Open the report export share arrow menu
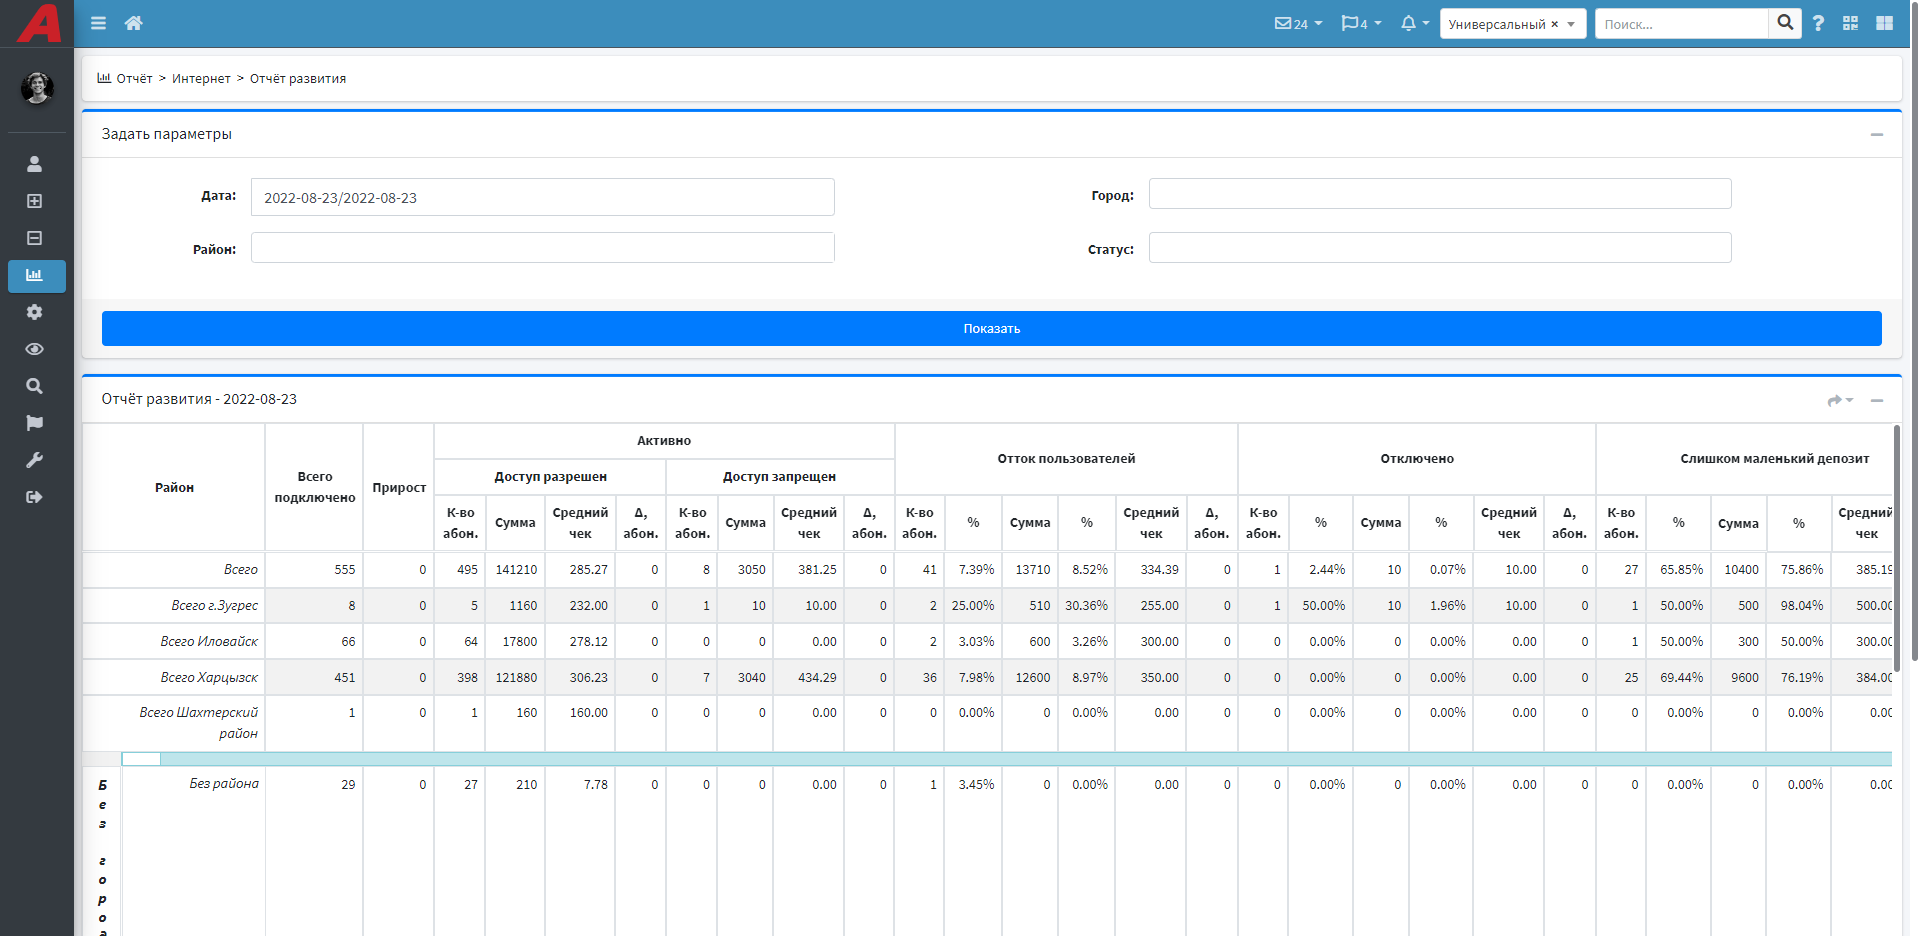The width and height of the screenshot is (1920, 936). 1839,400
